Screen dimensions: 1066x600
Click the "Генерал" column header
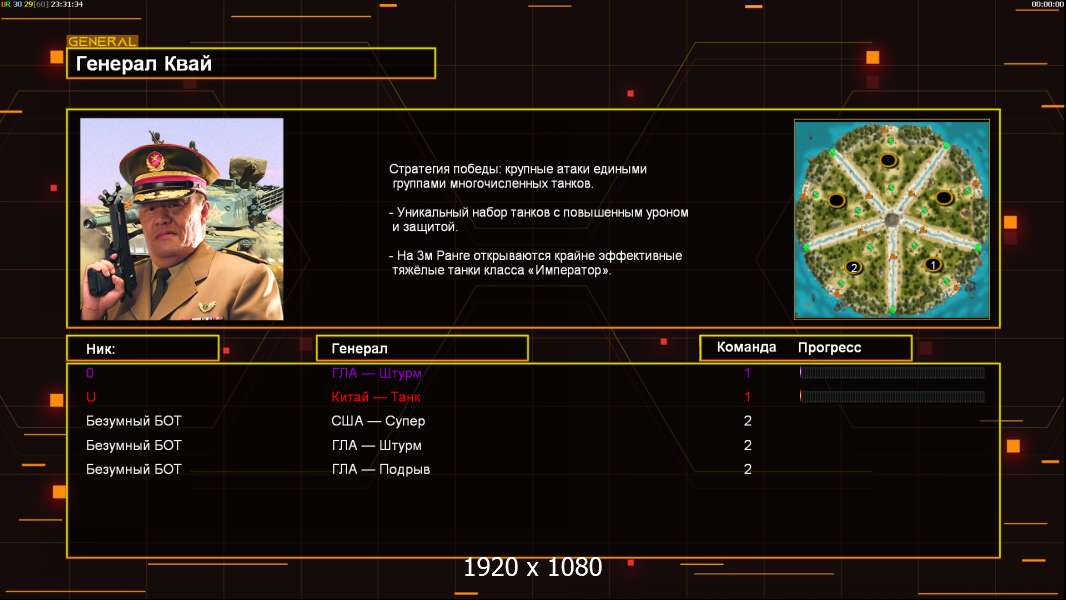422,349
